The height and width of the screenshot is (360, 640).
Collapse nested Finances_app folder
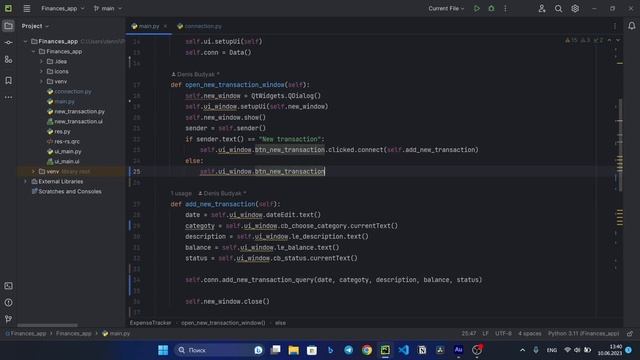[33, 51]
